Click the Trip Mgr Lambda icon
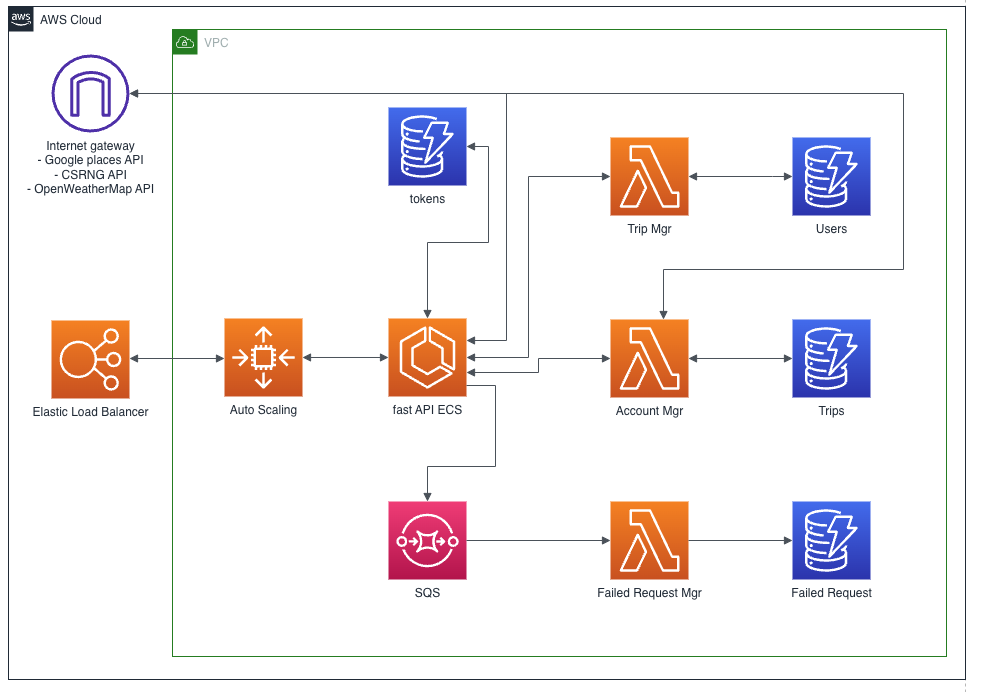Screen dimensions: 981x692 tap(649, 176)
